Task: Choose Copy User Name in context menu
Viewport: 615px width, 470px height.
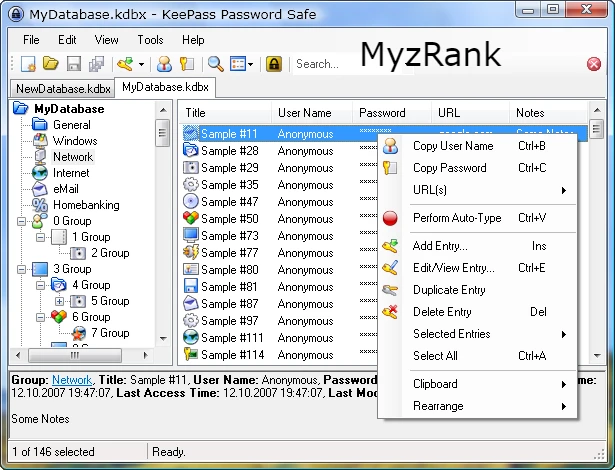Action: [x=477, y=146]
